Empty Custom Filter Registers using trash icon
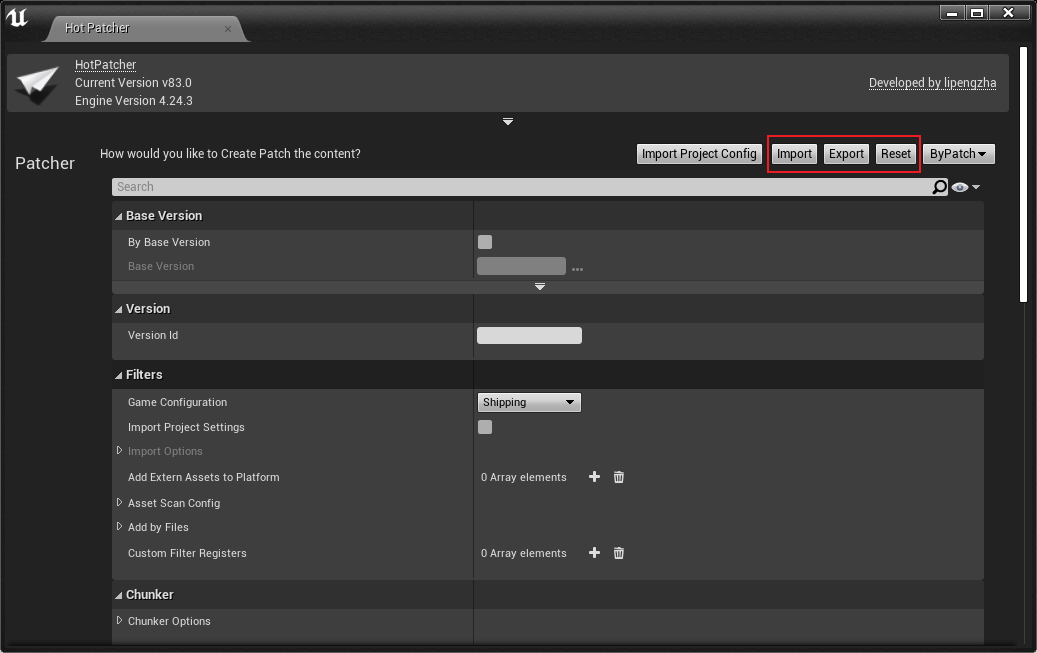This screenshot has height=653, width=1037. coord(619,553)
